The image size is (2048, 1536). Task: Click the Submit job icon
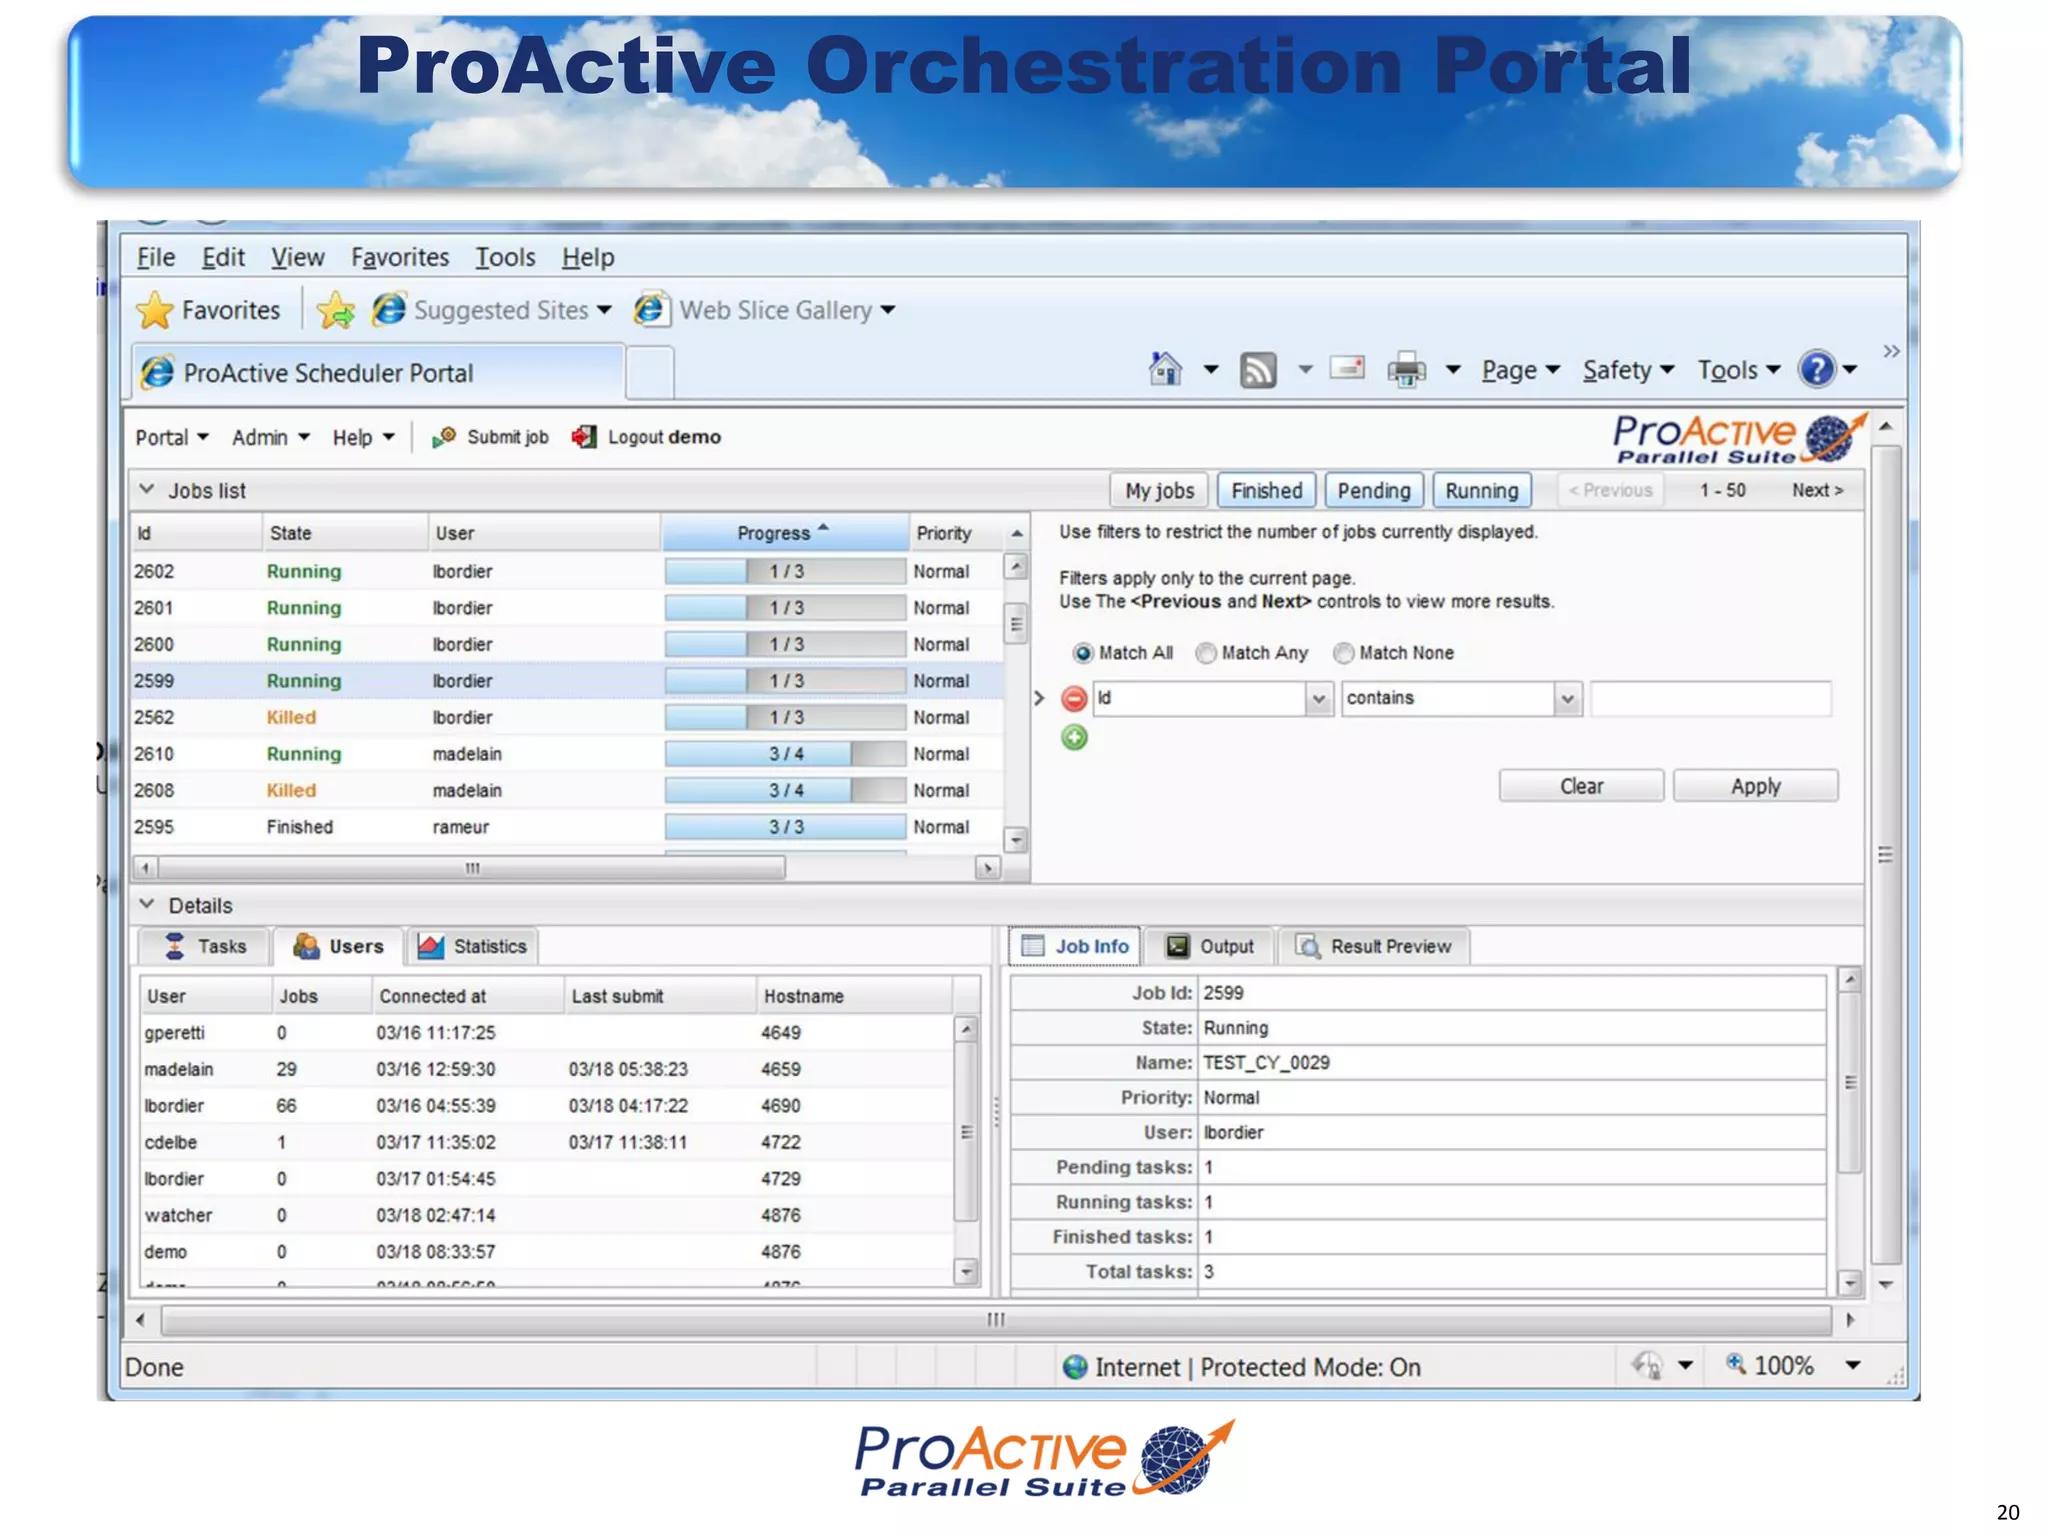pos(444,437)
